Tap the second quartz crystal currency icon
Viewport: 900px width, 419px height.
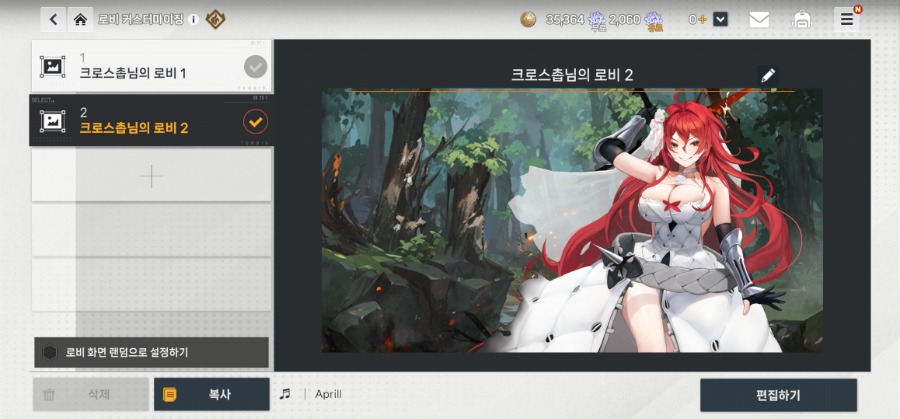point(654,21)
